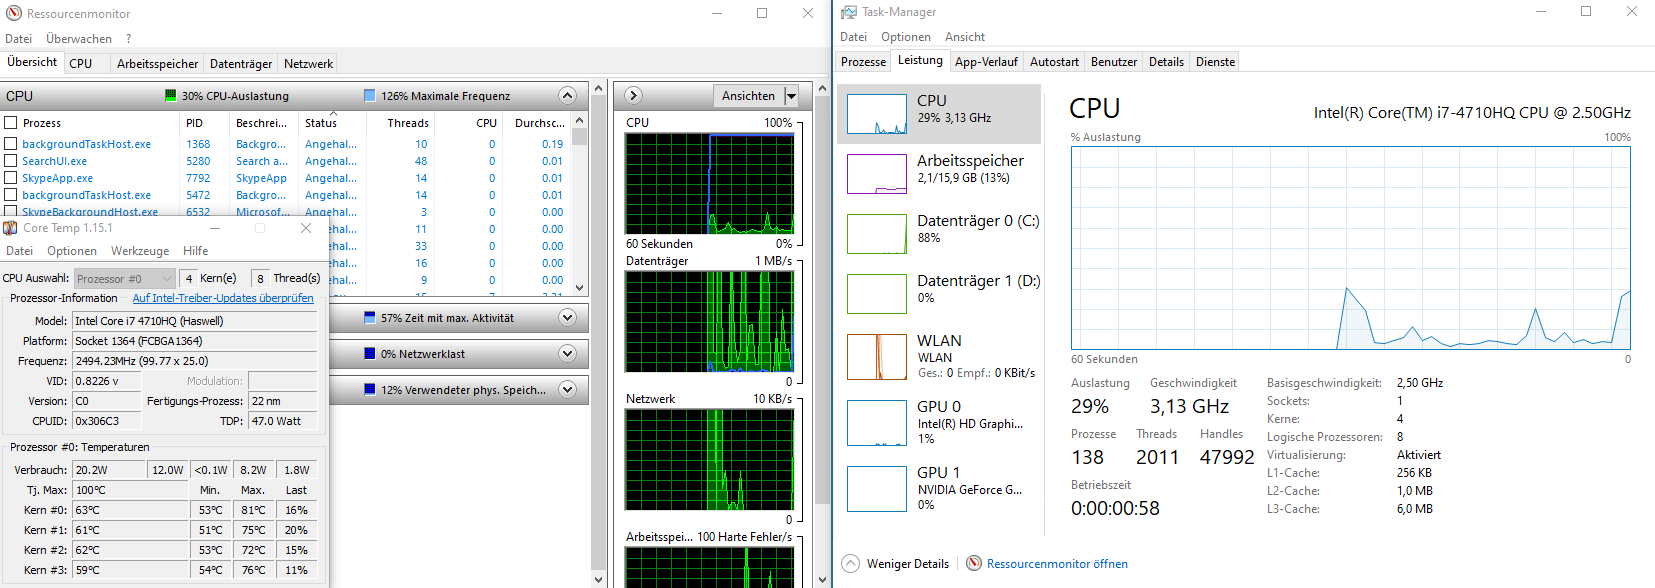Click the right-arrow icon above CPU graphs
The height and width of the screenshot is (588, 1655).
[x=633, y=96]
